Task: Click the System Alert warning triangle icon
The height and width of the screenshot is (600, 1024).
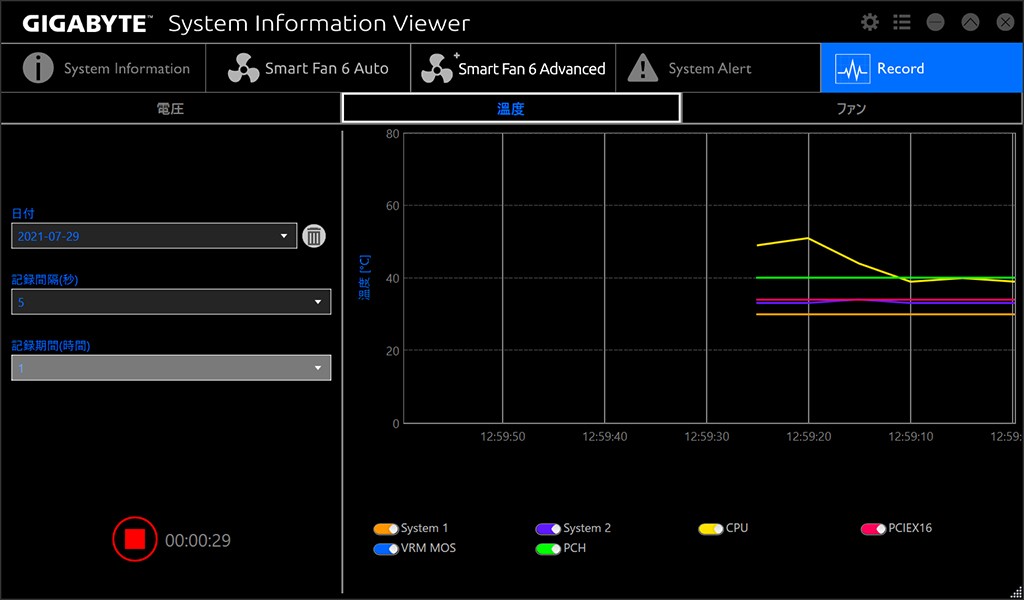Action: (642, 68)
